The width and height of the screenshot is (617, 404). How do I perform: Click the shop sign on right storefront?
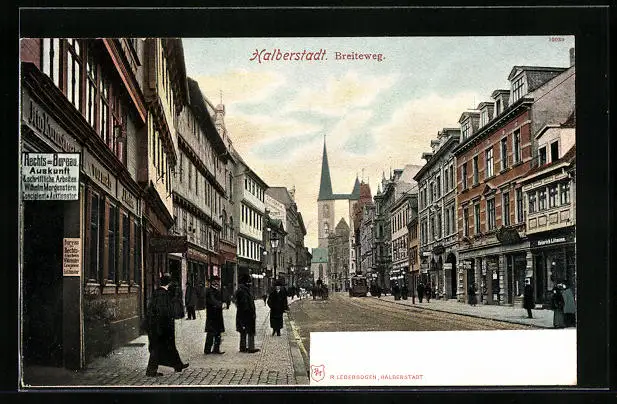click(551, 241)
